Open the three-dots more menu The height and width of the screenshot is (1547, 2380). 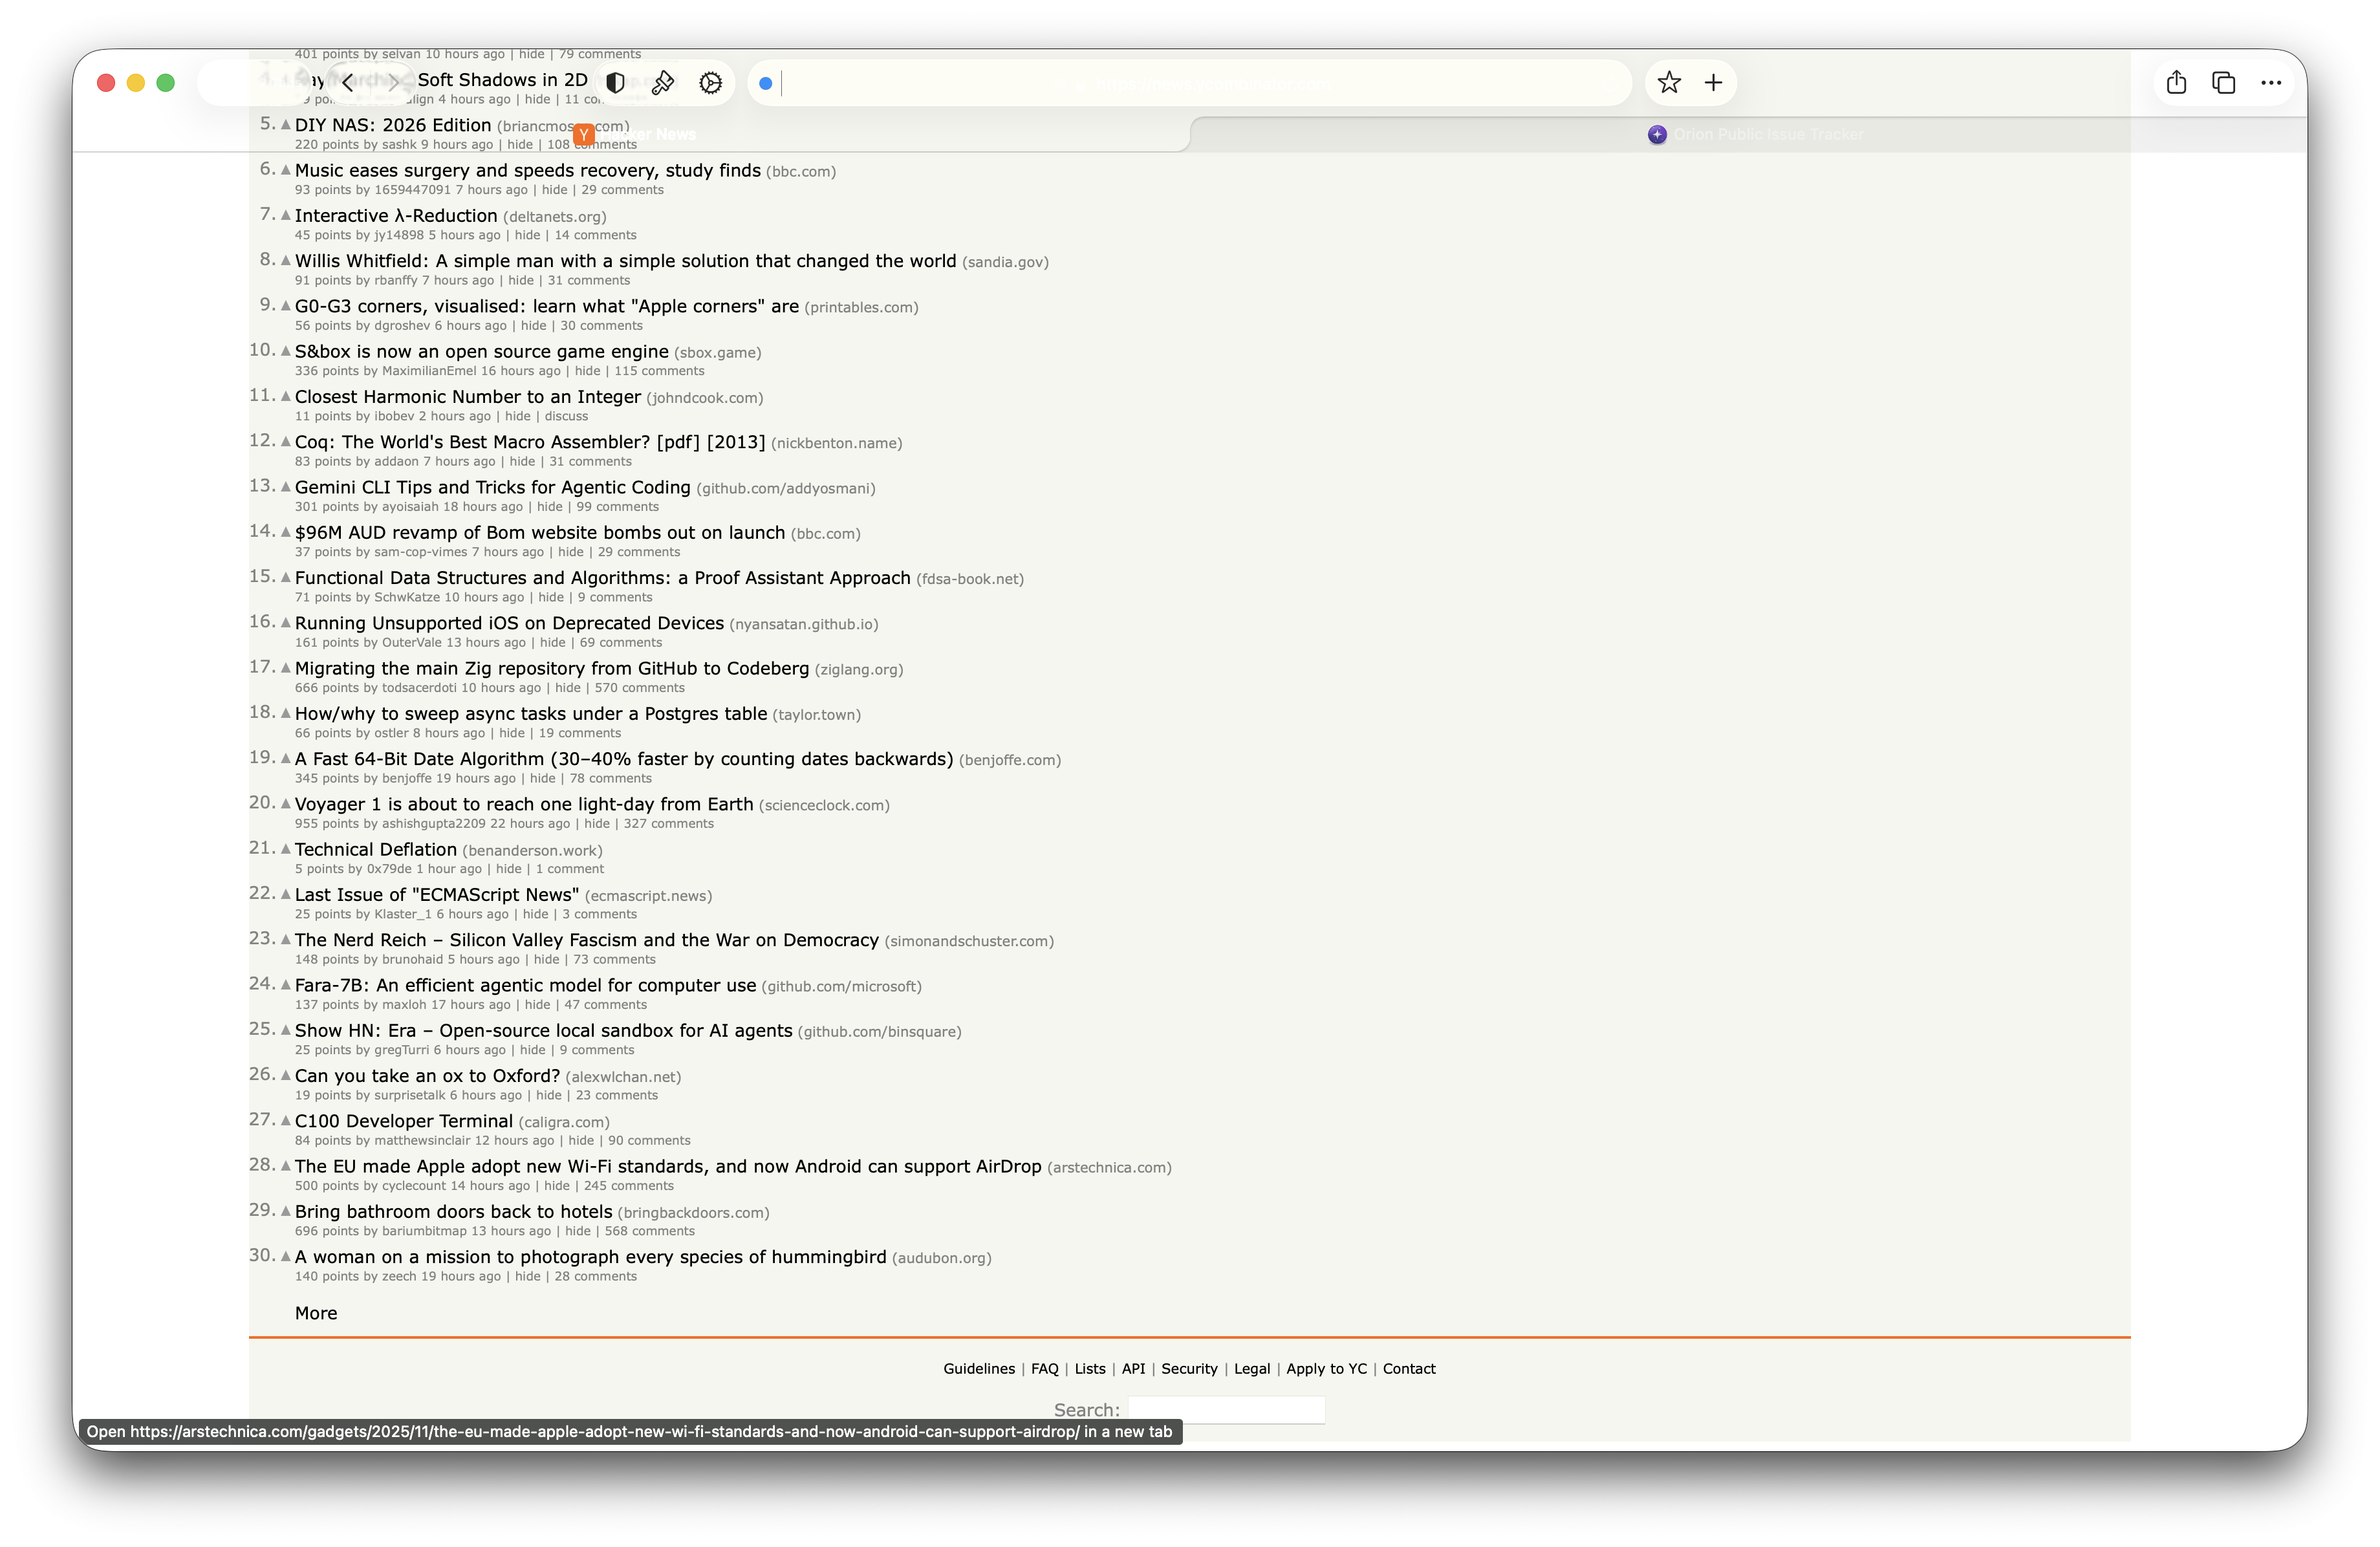[x=2271, y=83]
